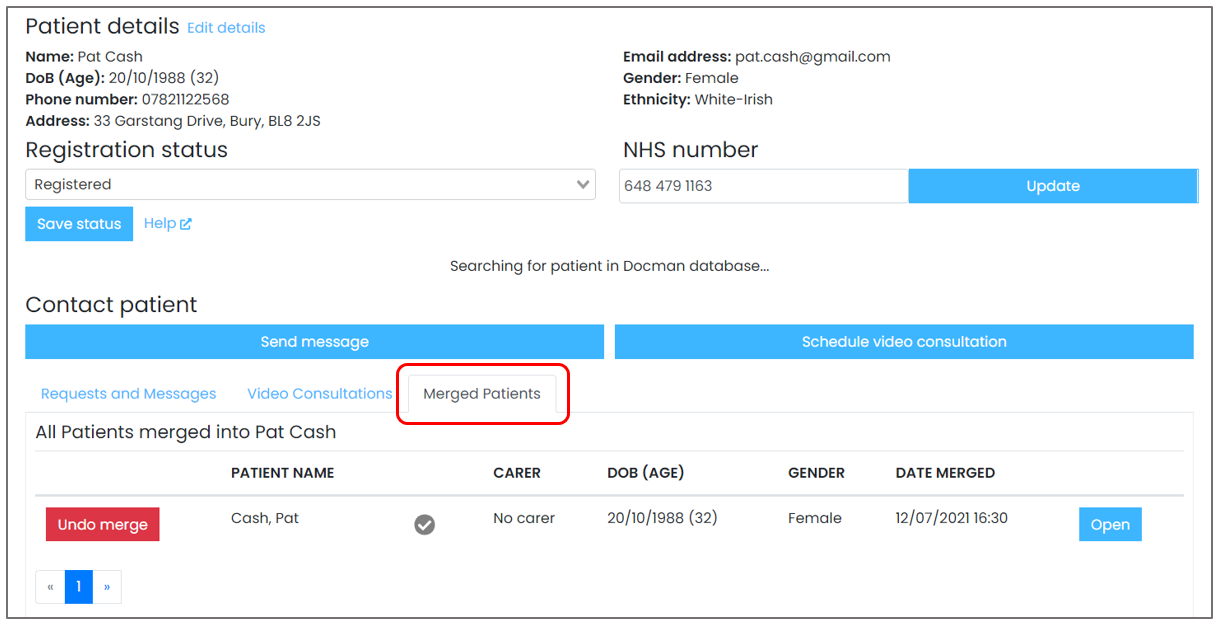Screen dimensions: 1223x626
Task: Click the Save status button
Action: tap(79, 224)
